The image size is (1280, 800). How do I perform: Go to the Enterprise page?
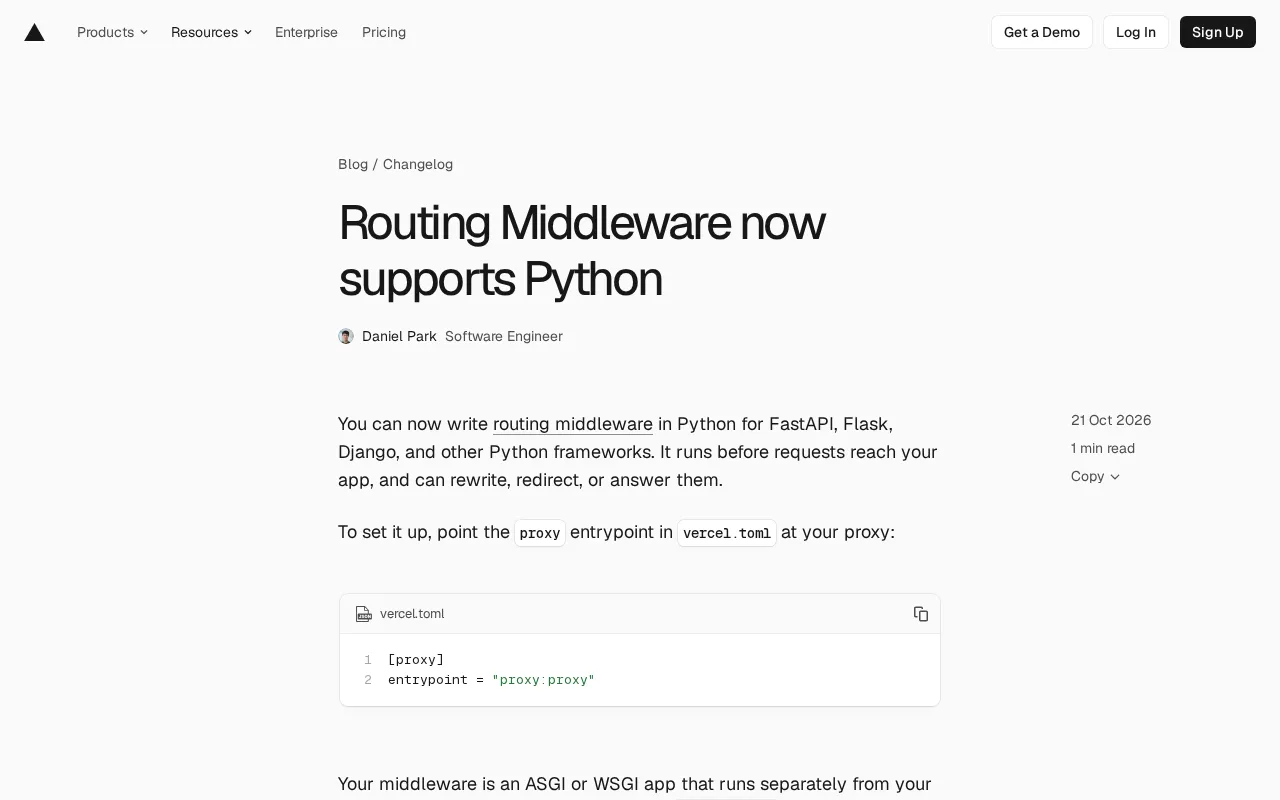coord(306,32)
